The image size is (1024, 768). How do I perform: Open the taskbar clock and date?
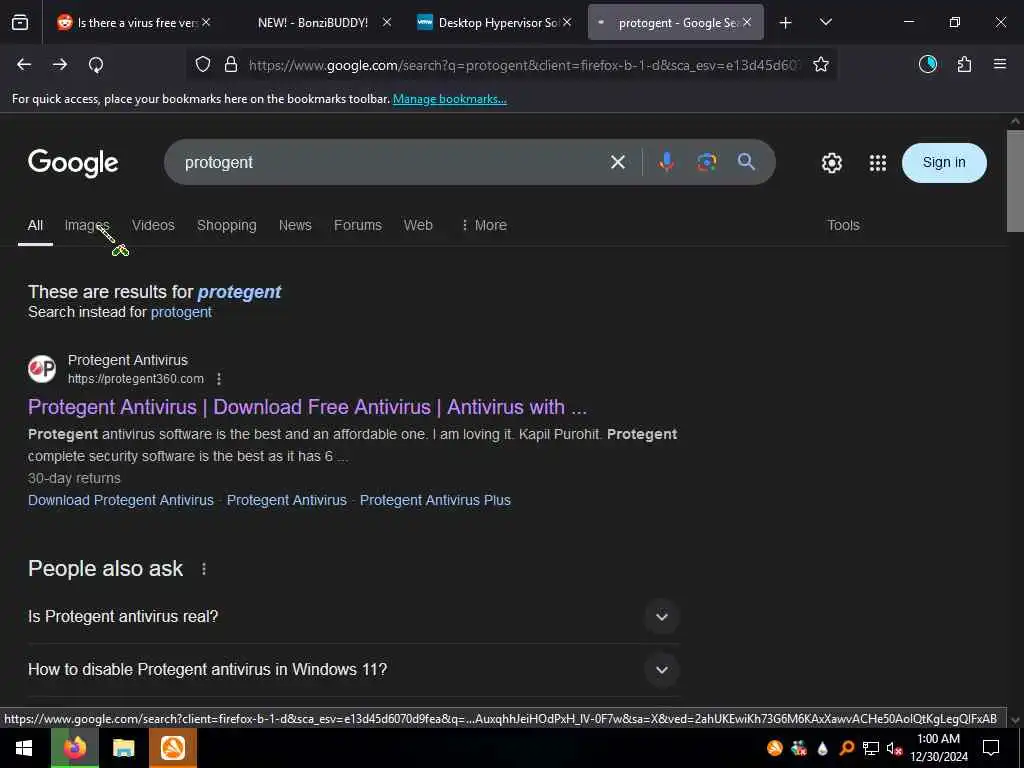(x=938, y=748)
